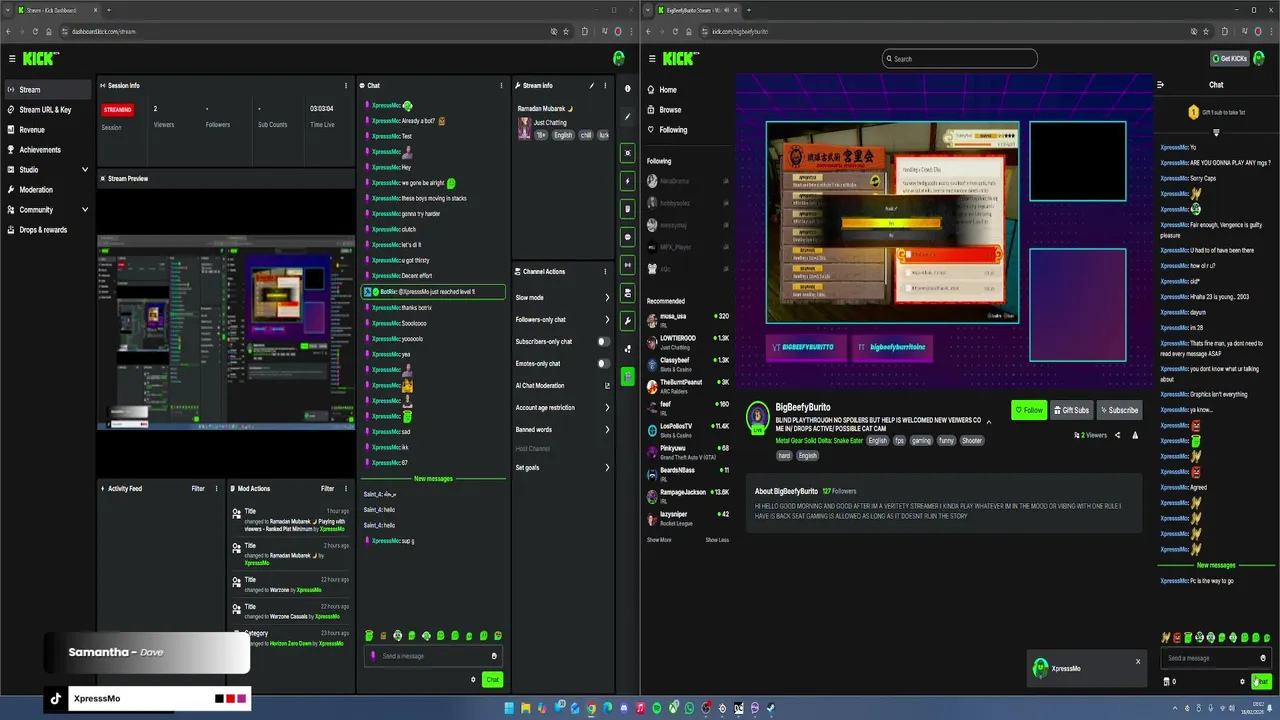Click the Get KICKs button

pyautogui.click(x=1229, y=59)
